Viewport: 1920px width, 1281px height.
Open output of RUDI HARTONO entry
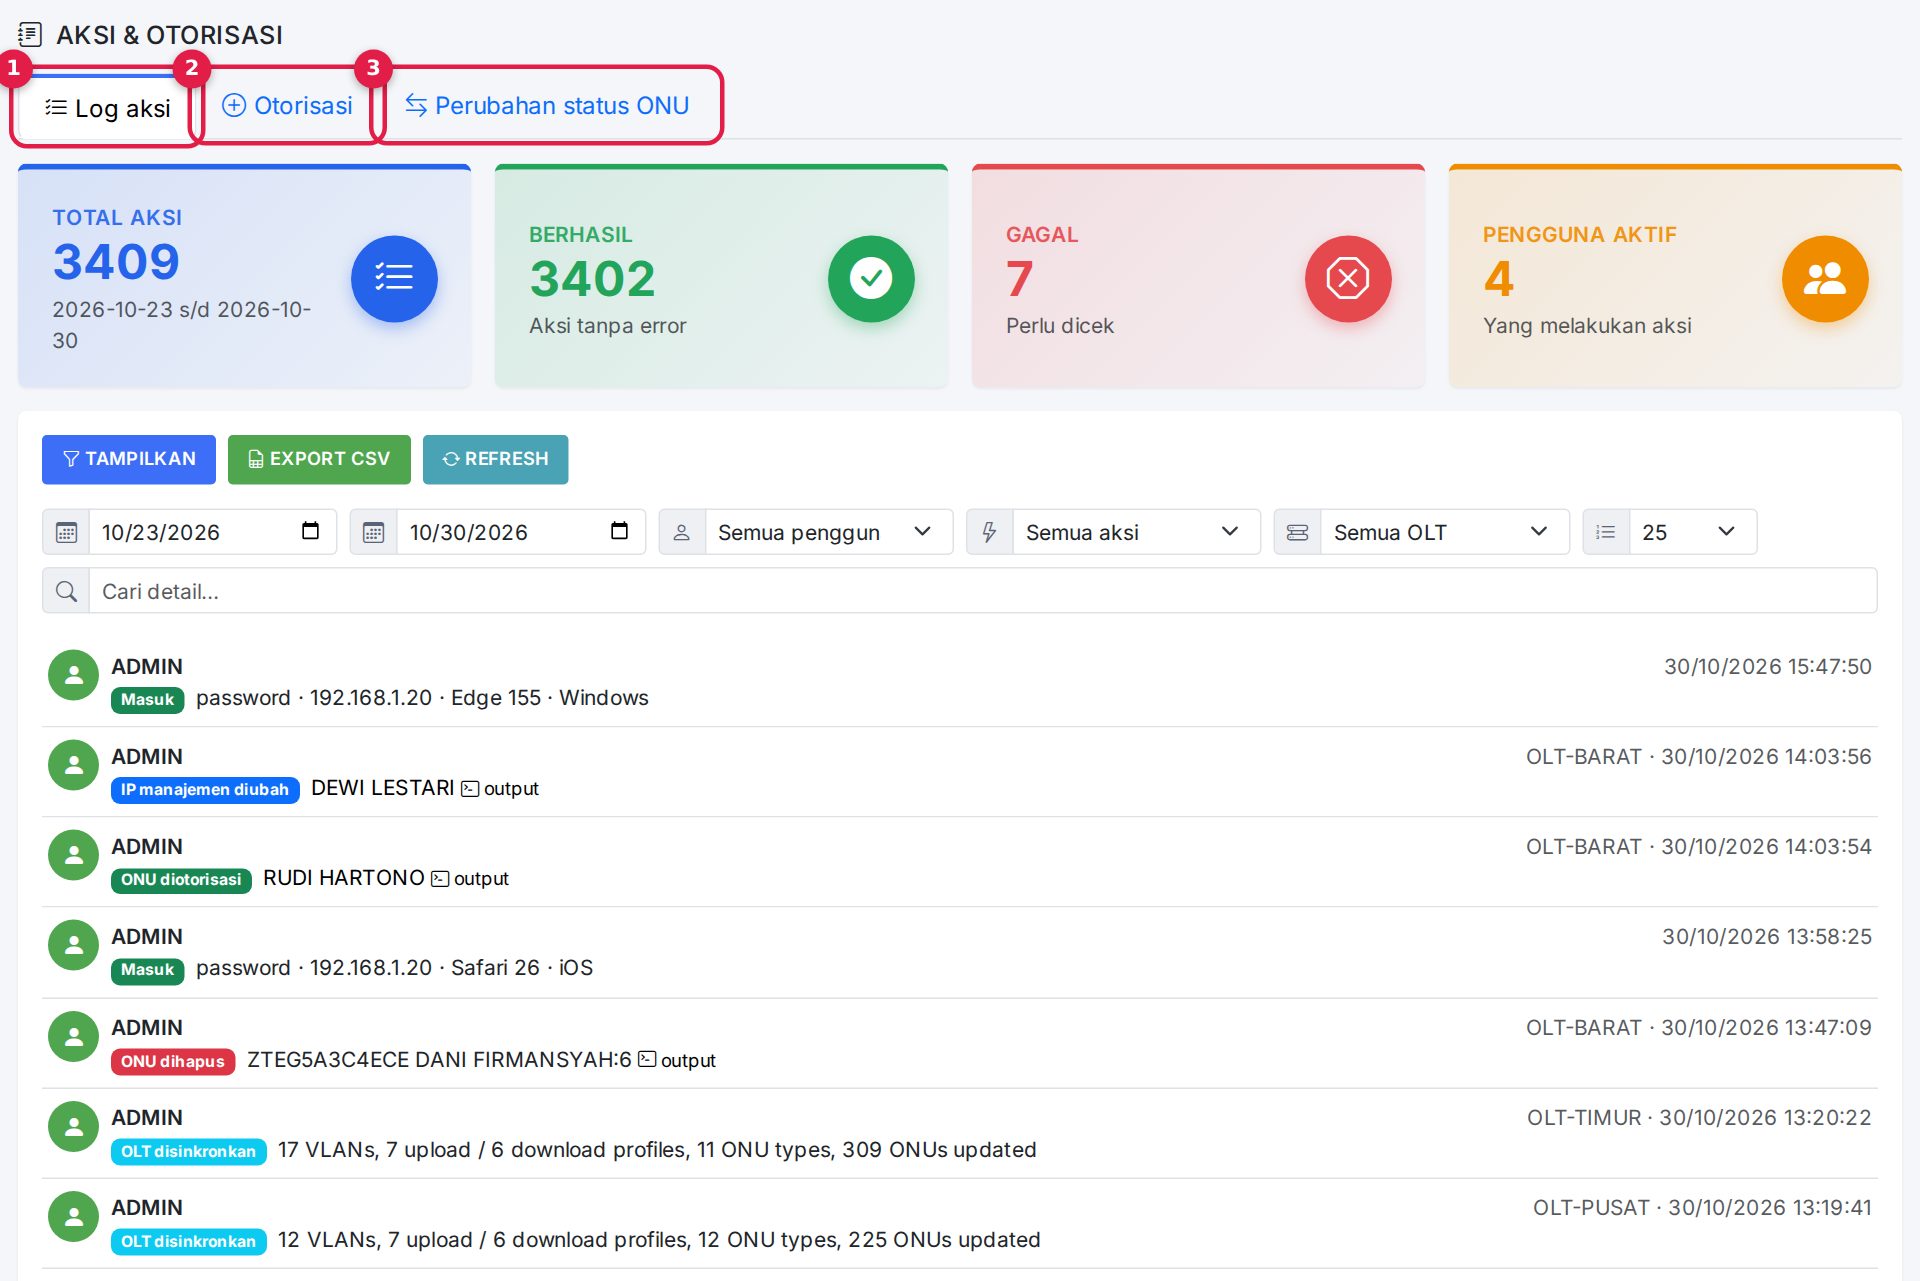click(x=470, y=879)
